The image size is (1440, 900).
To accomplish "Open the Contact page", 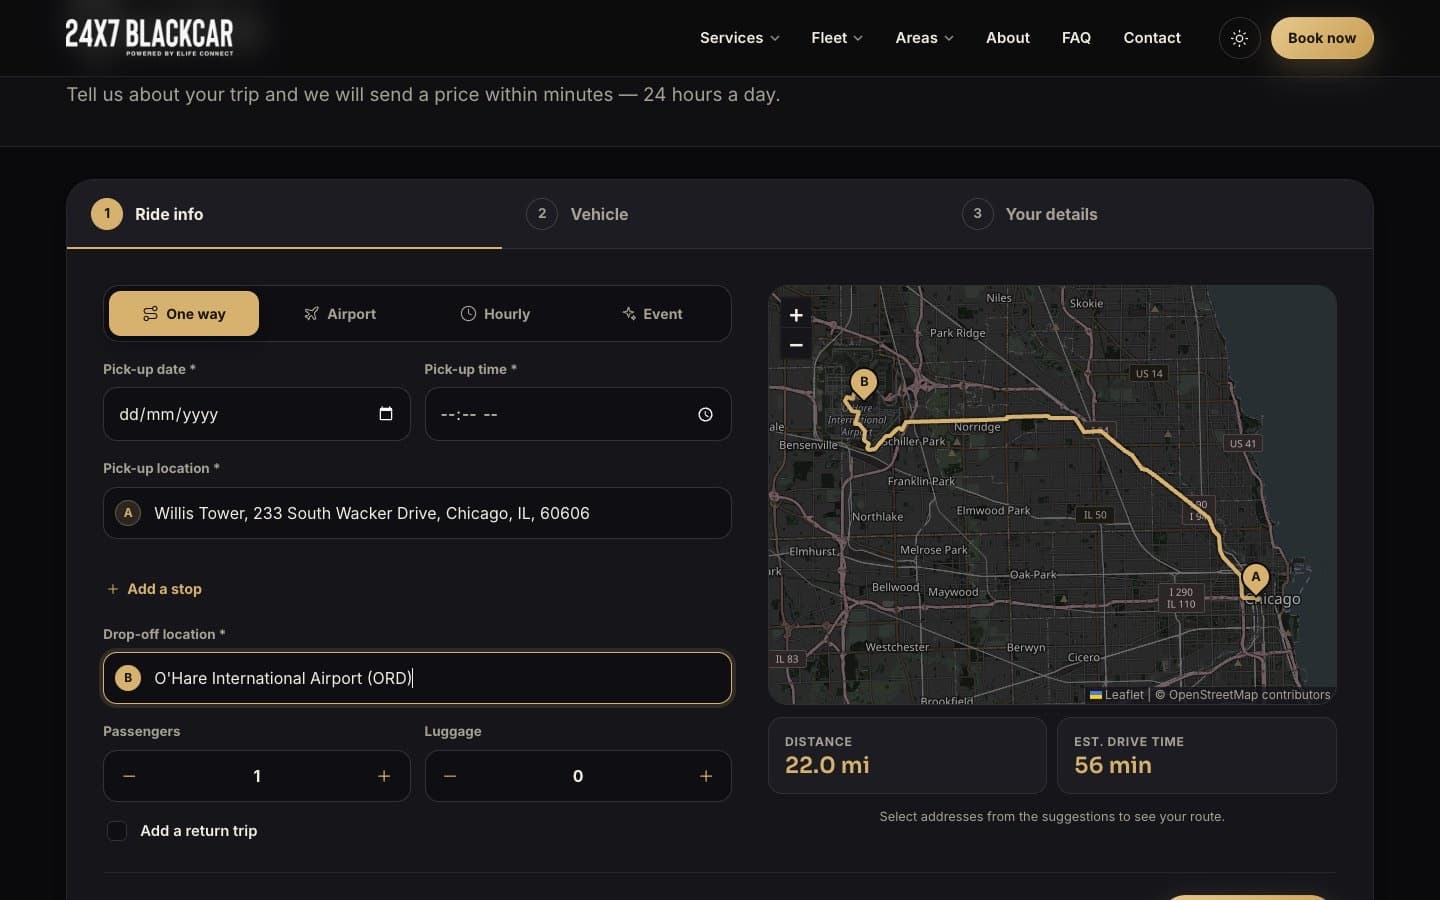I will pos(1152,38).
